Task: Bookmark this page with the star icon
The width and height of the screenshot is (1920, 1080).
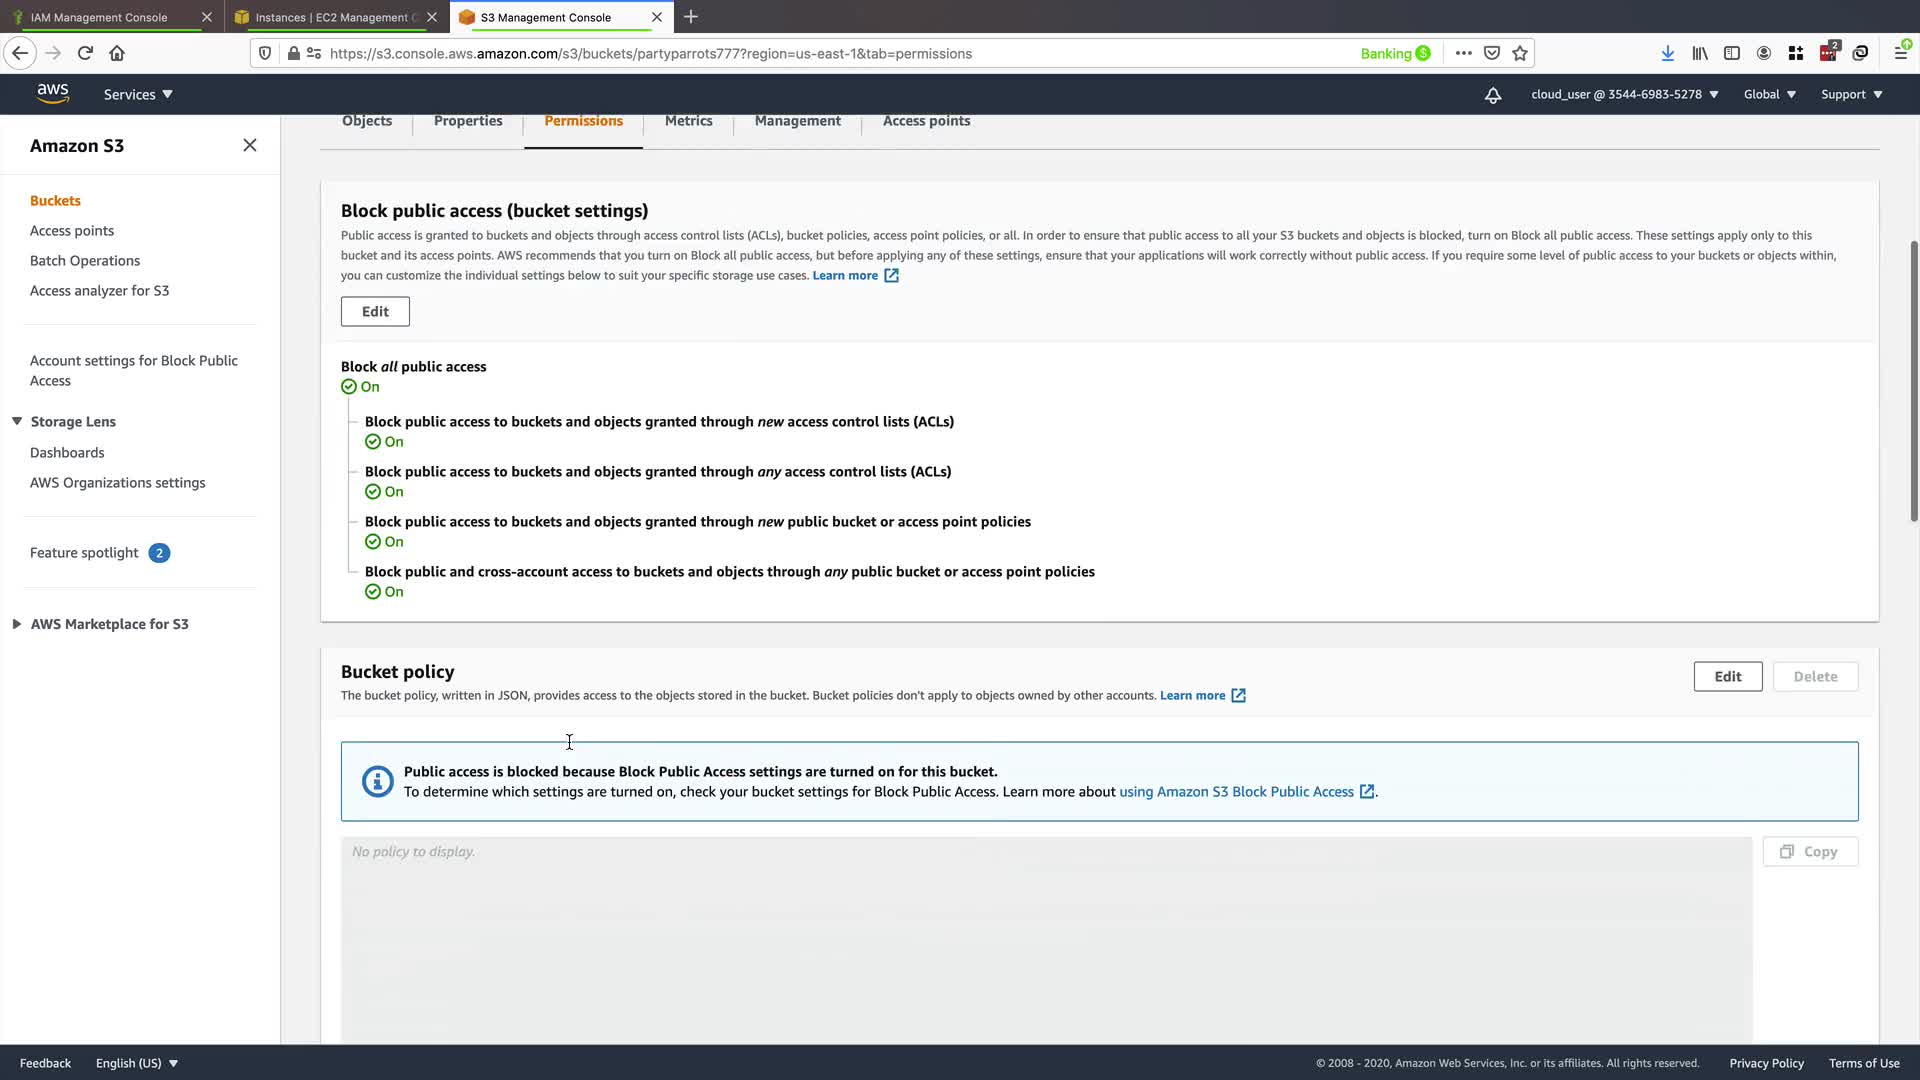Action: pyautogui.click(x=1520, y=53)
